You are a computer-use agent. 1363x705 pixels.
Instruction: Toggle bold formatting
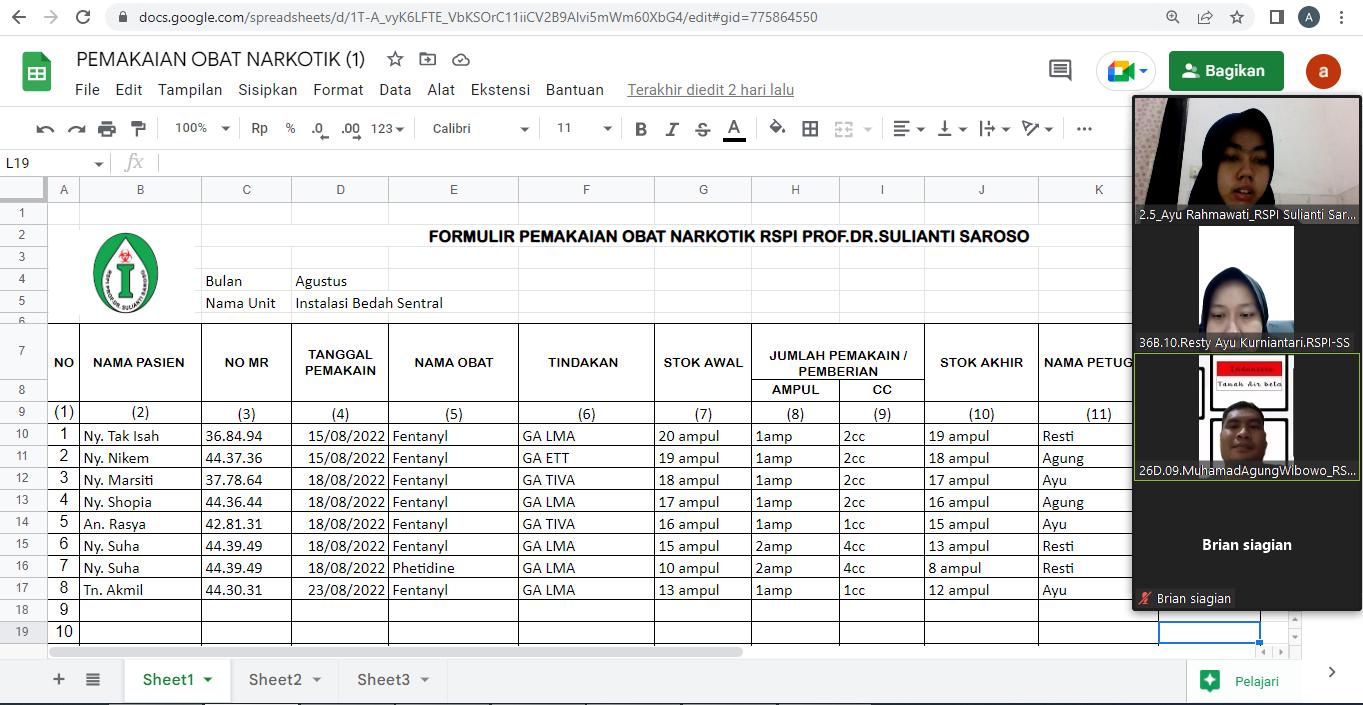click(x=641, y=129)
